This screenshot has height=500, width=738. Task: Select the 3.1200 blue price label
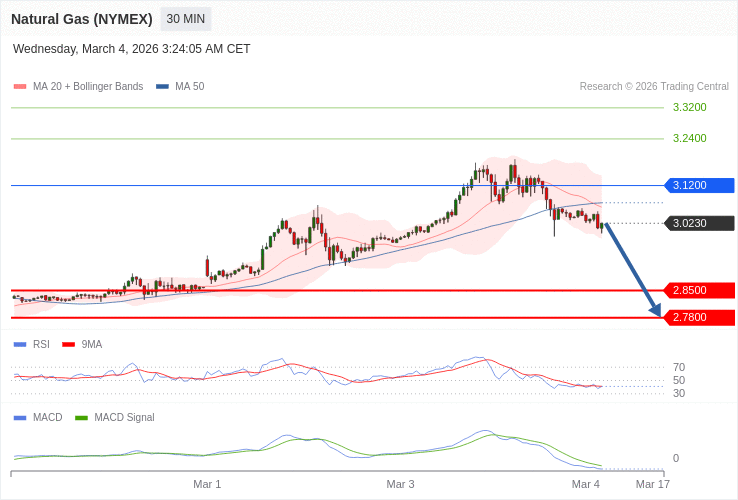[x=699, y=185]
